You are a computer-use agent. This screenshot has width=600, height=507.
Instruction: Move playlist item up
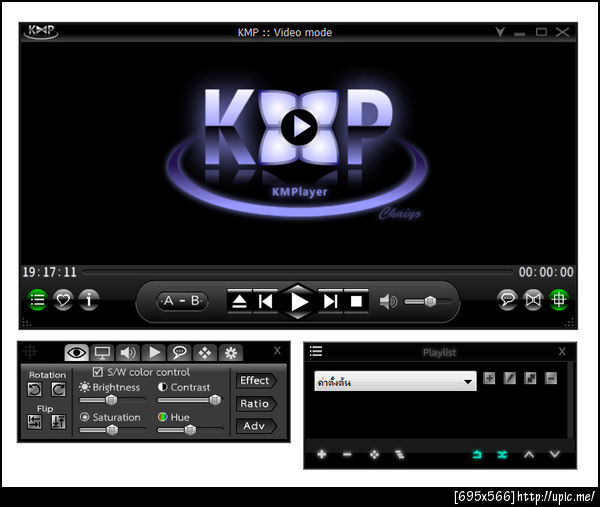tap(529, 455)
